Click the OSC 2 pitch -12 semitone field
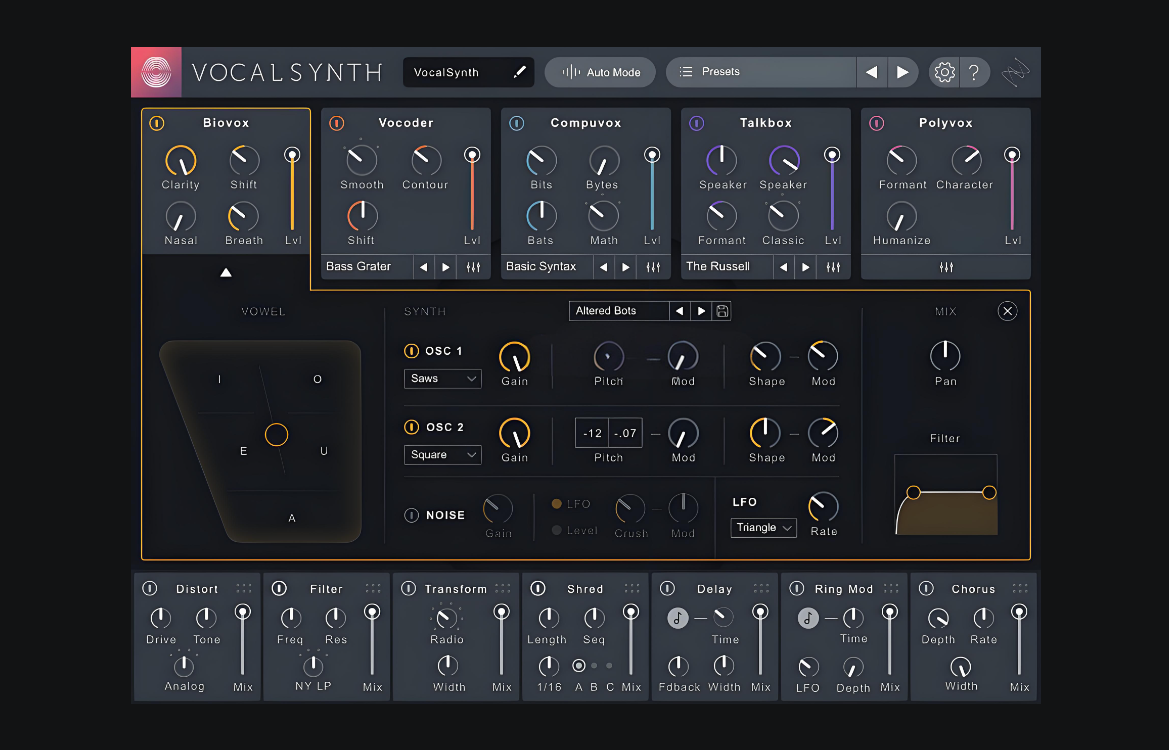This screenshot has width=1169, height=750. coord(593,433)
